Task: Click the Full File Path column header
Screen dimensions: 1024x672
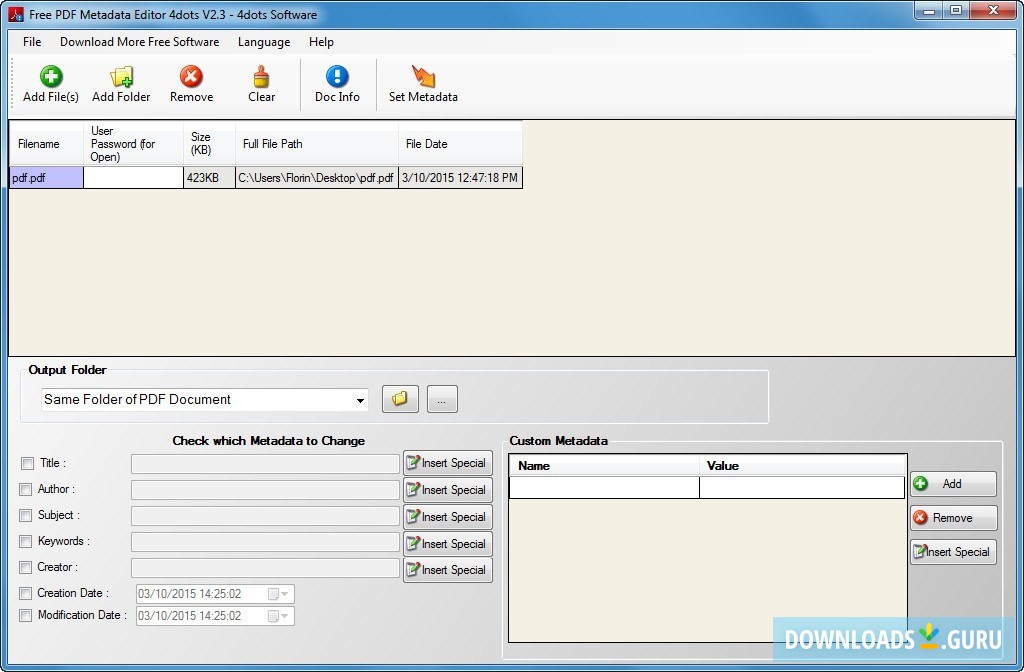Action: point(317,144)
